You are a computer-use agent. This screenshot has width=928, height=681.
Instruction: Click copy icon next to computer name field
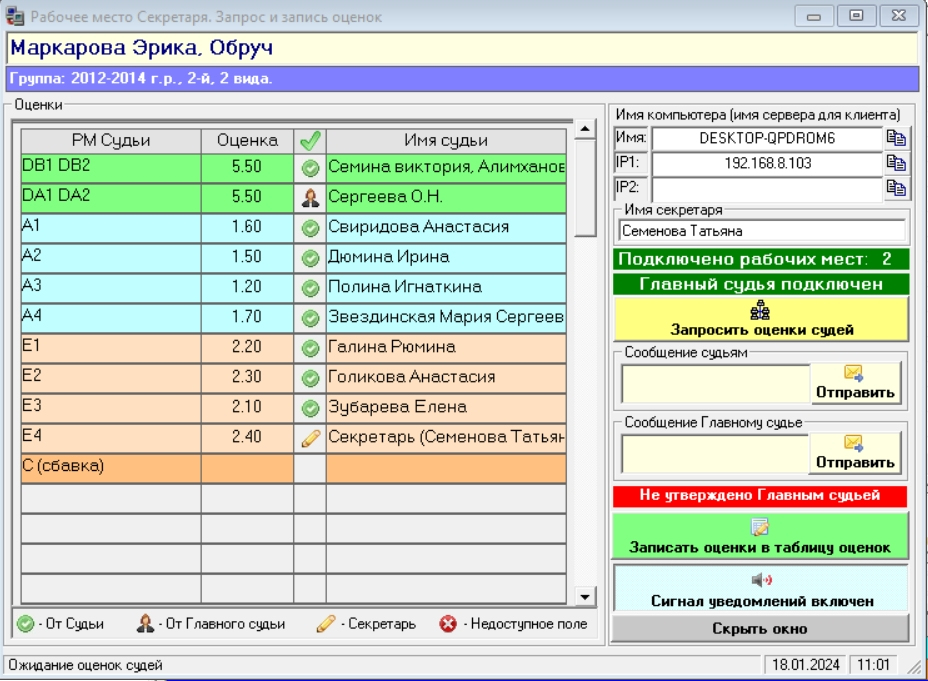(896, 138)
